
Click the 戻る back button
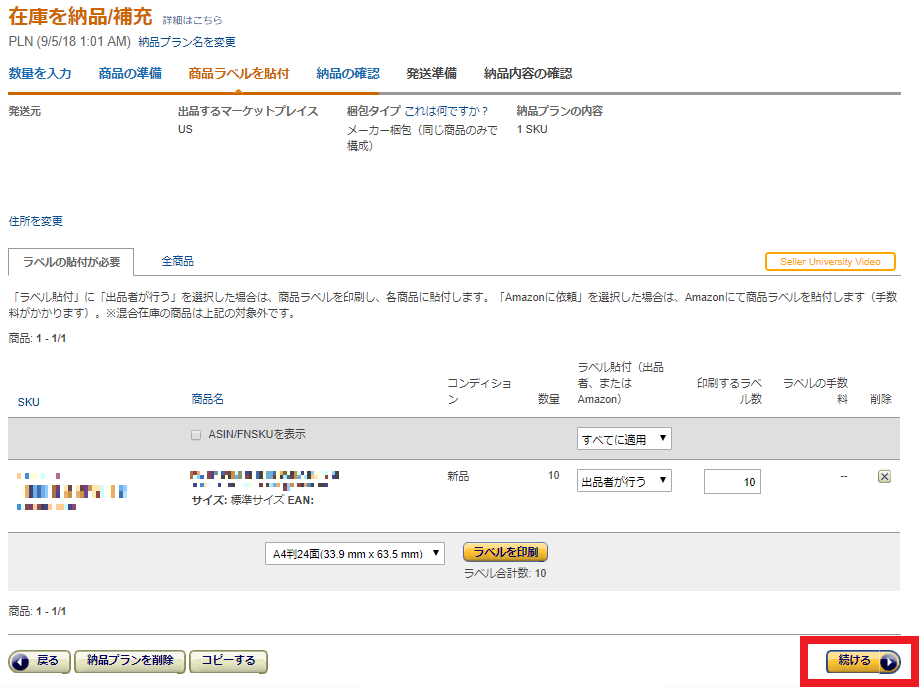click(x=39, y=661)
